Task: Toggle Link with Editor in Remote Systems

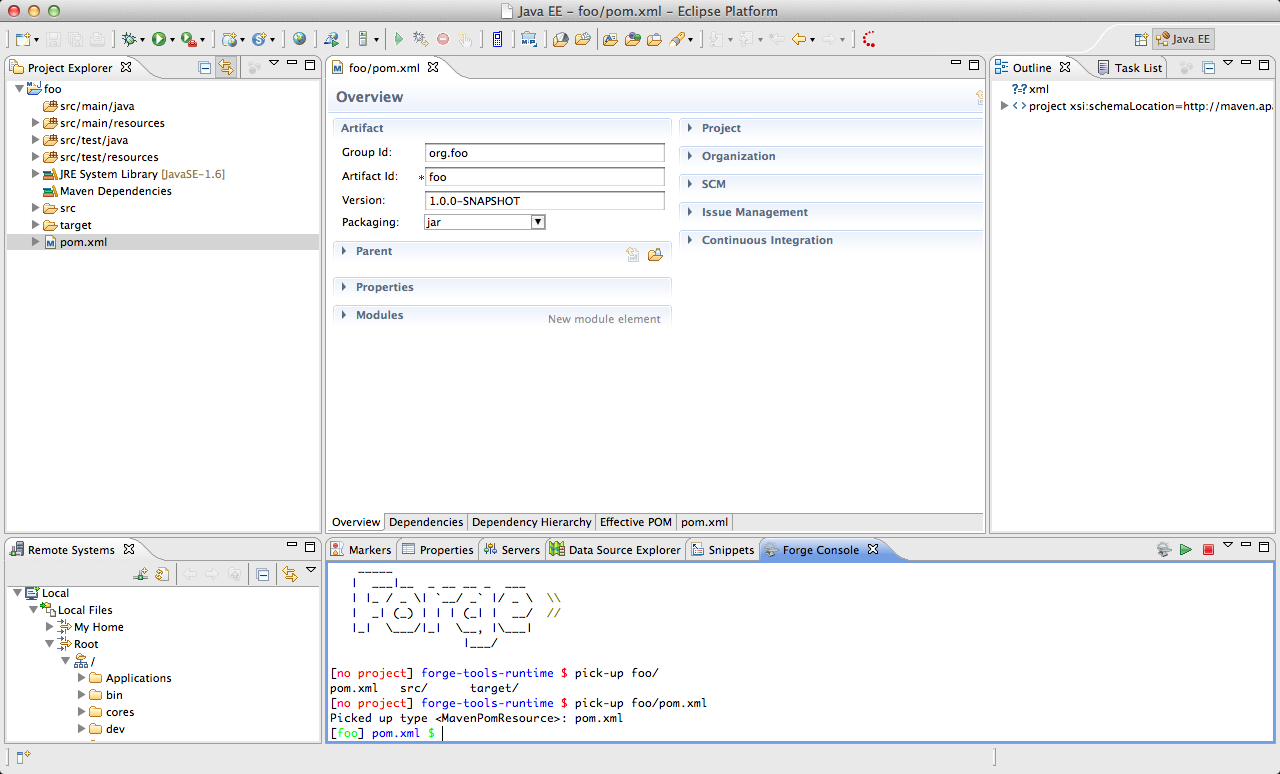Action: pos(290,574)
